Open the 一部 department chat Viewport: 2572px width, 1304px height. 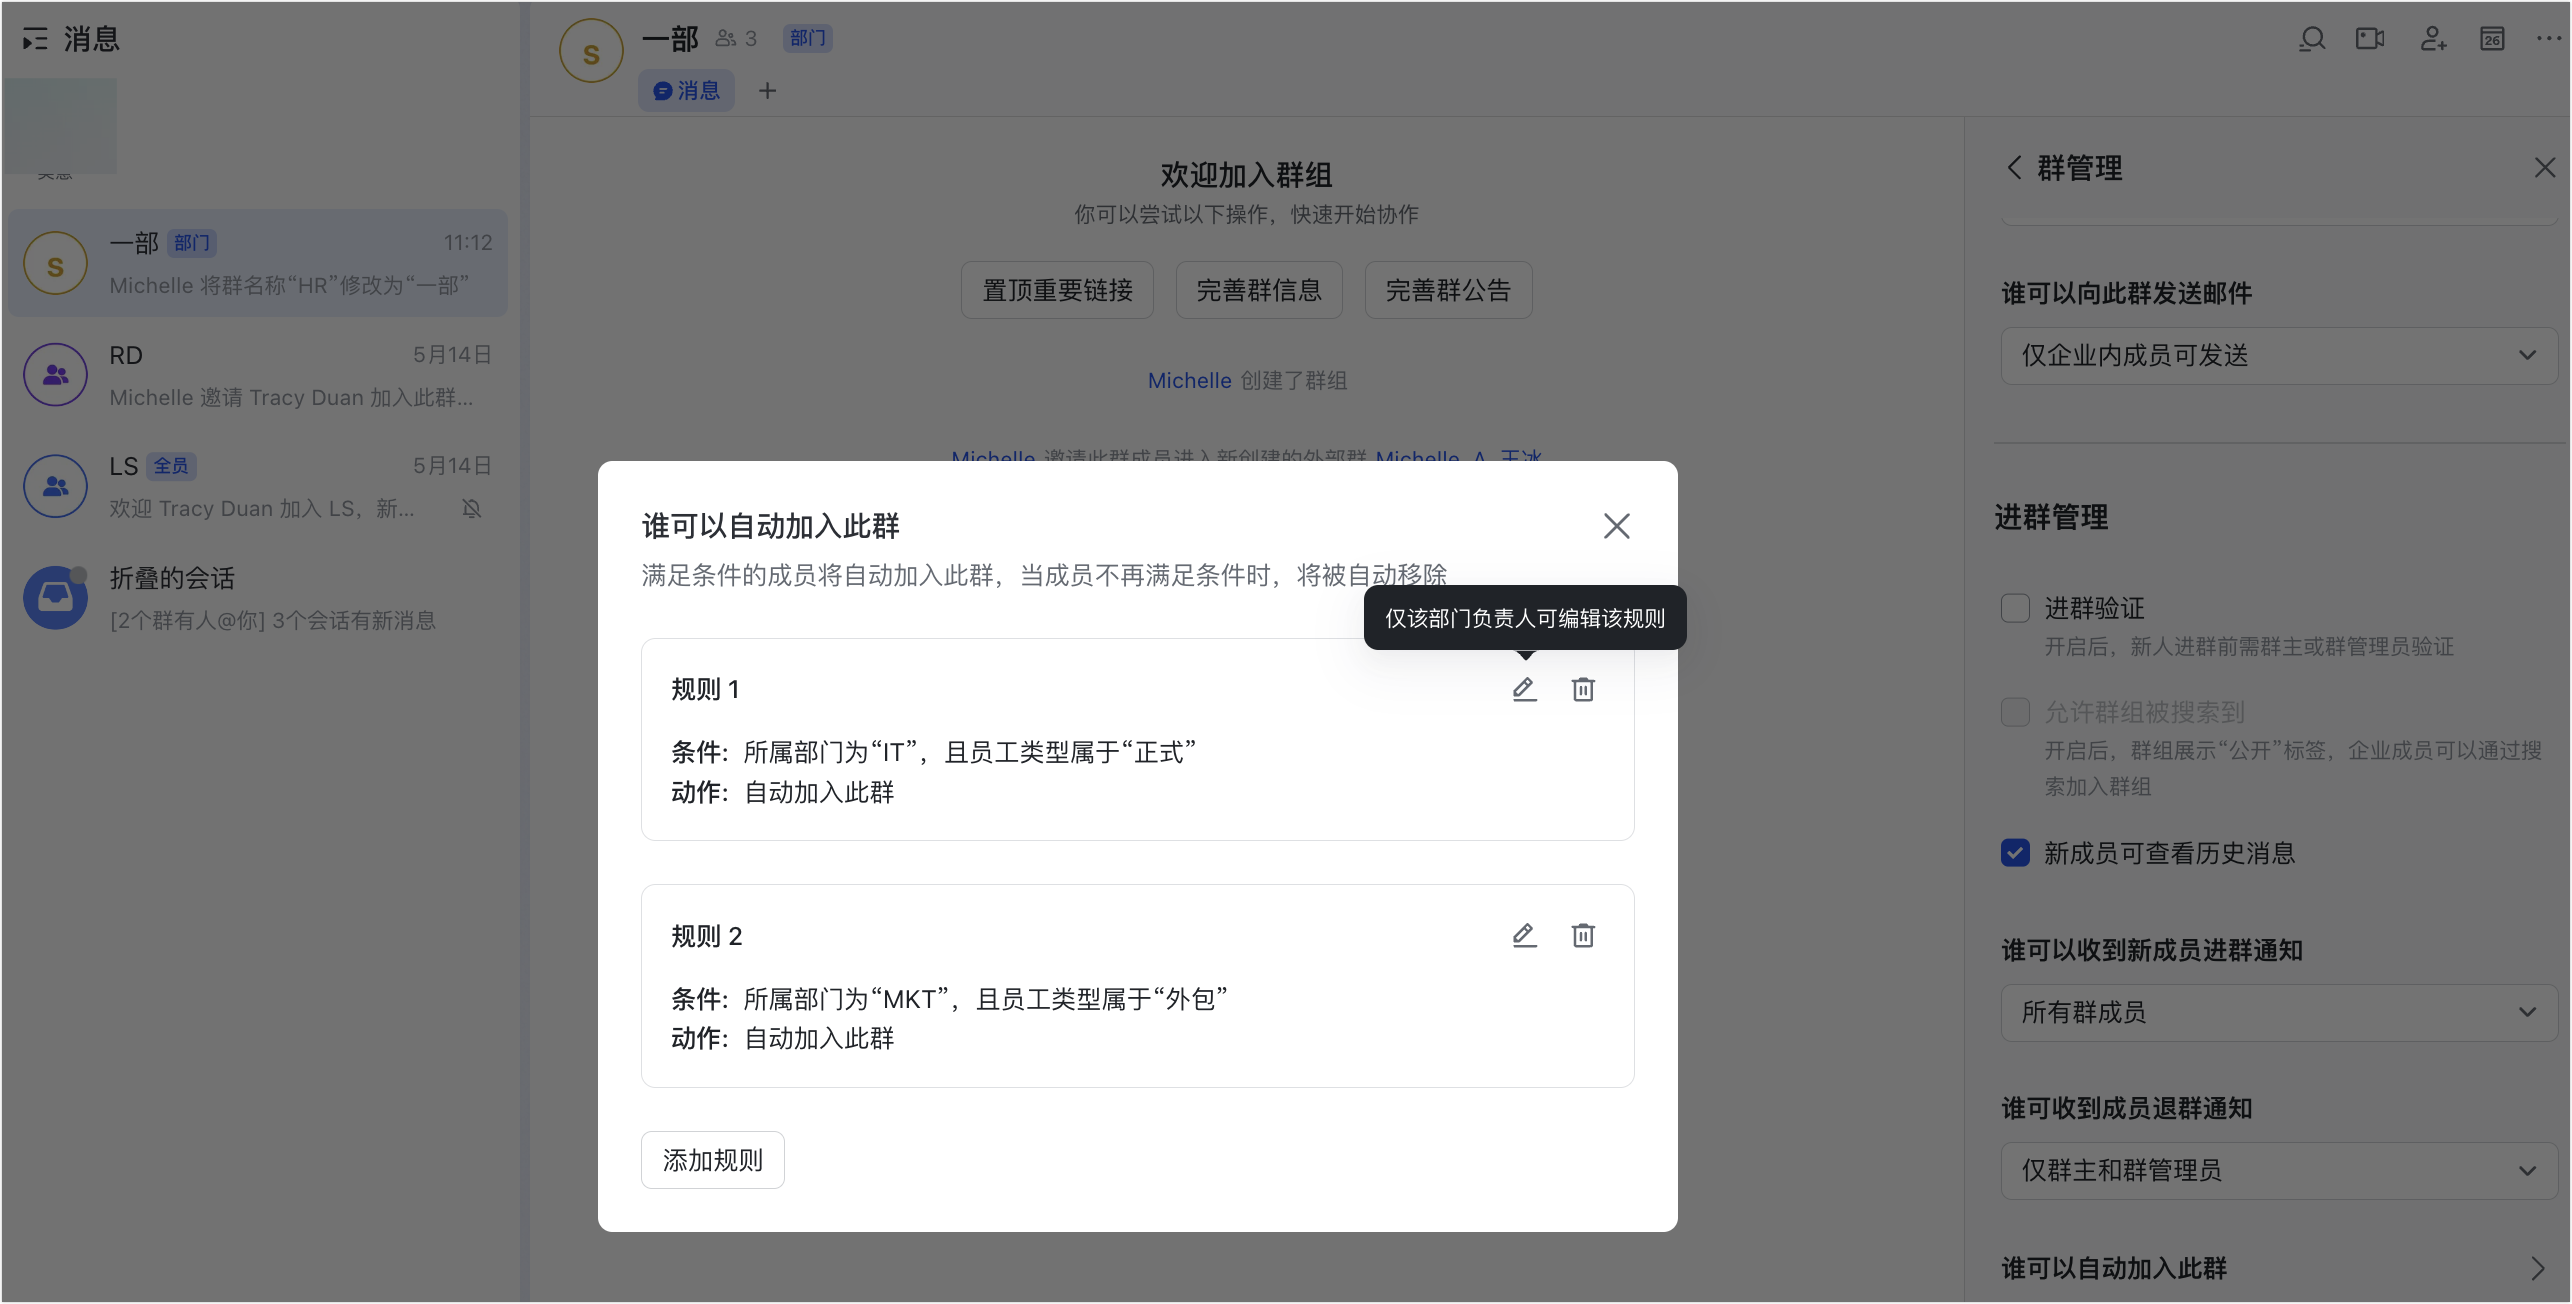[258, 263]
